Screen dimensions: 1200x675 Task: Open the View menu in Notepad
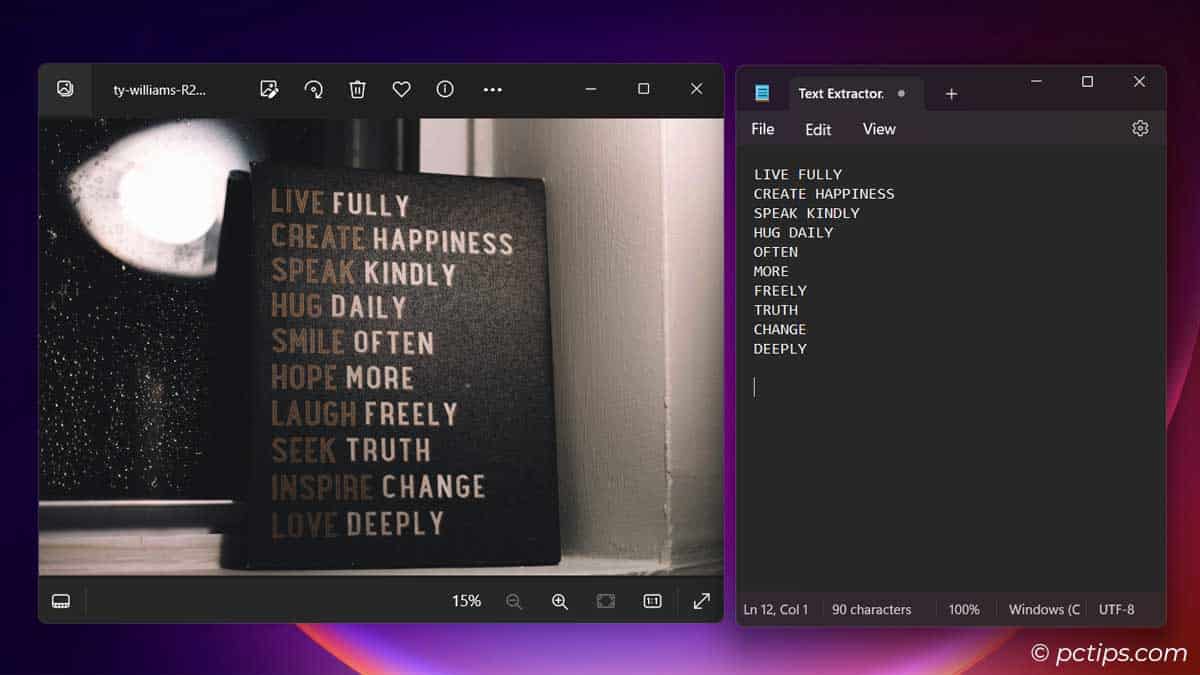879,129
